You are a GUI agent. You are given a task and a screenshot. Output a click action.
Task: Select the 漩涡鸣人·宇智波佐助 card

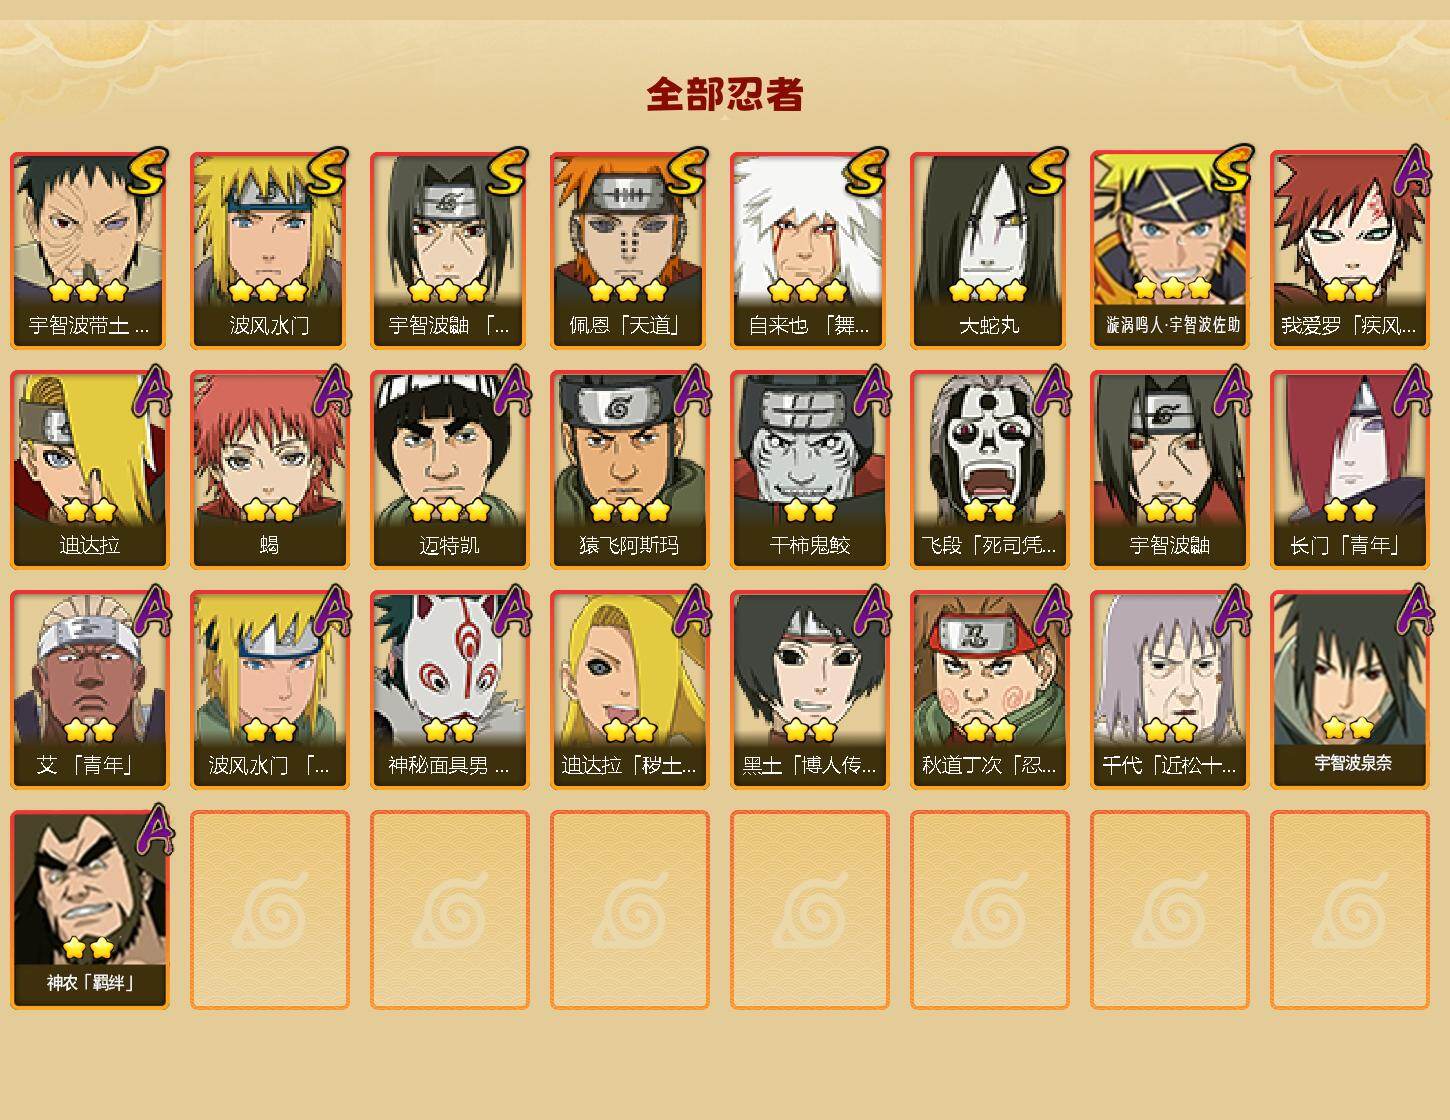coord(1170,250)
